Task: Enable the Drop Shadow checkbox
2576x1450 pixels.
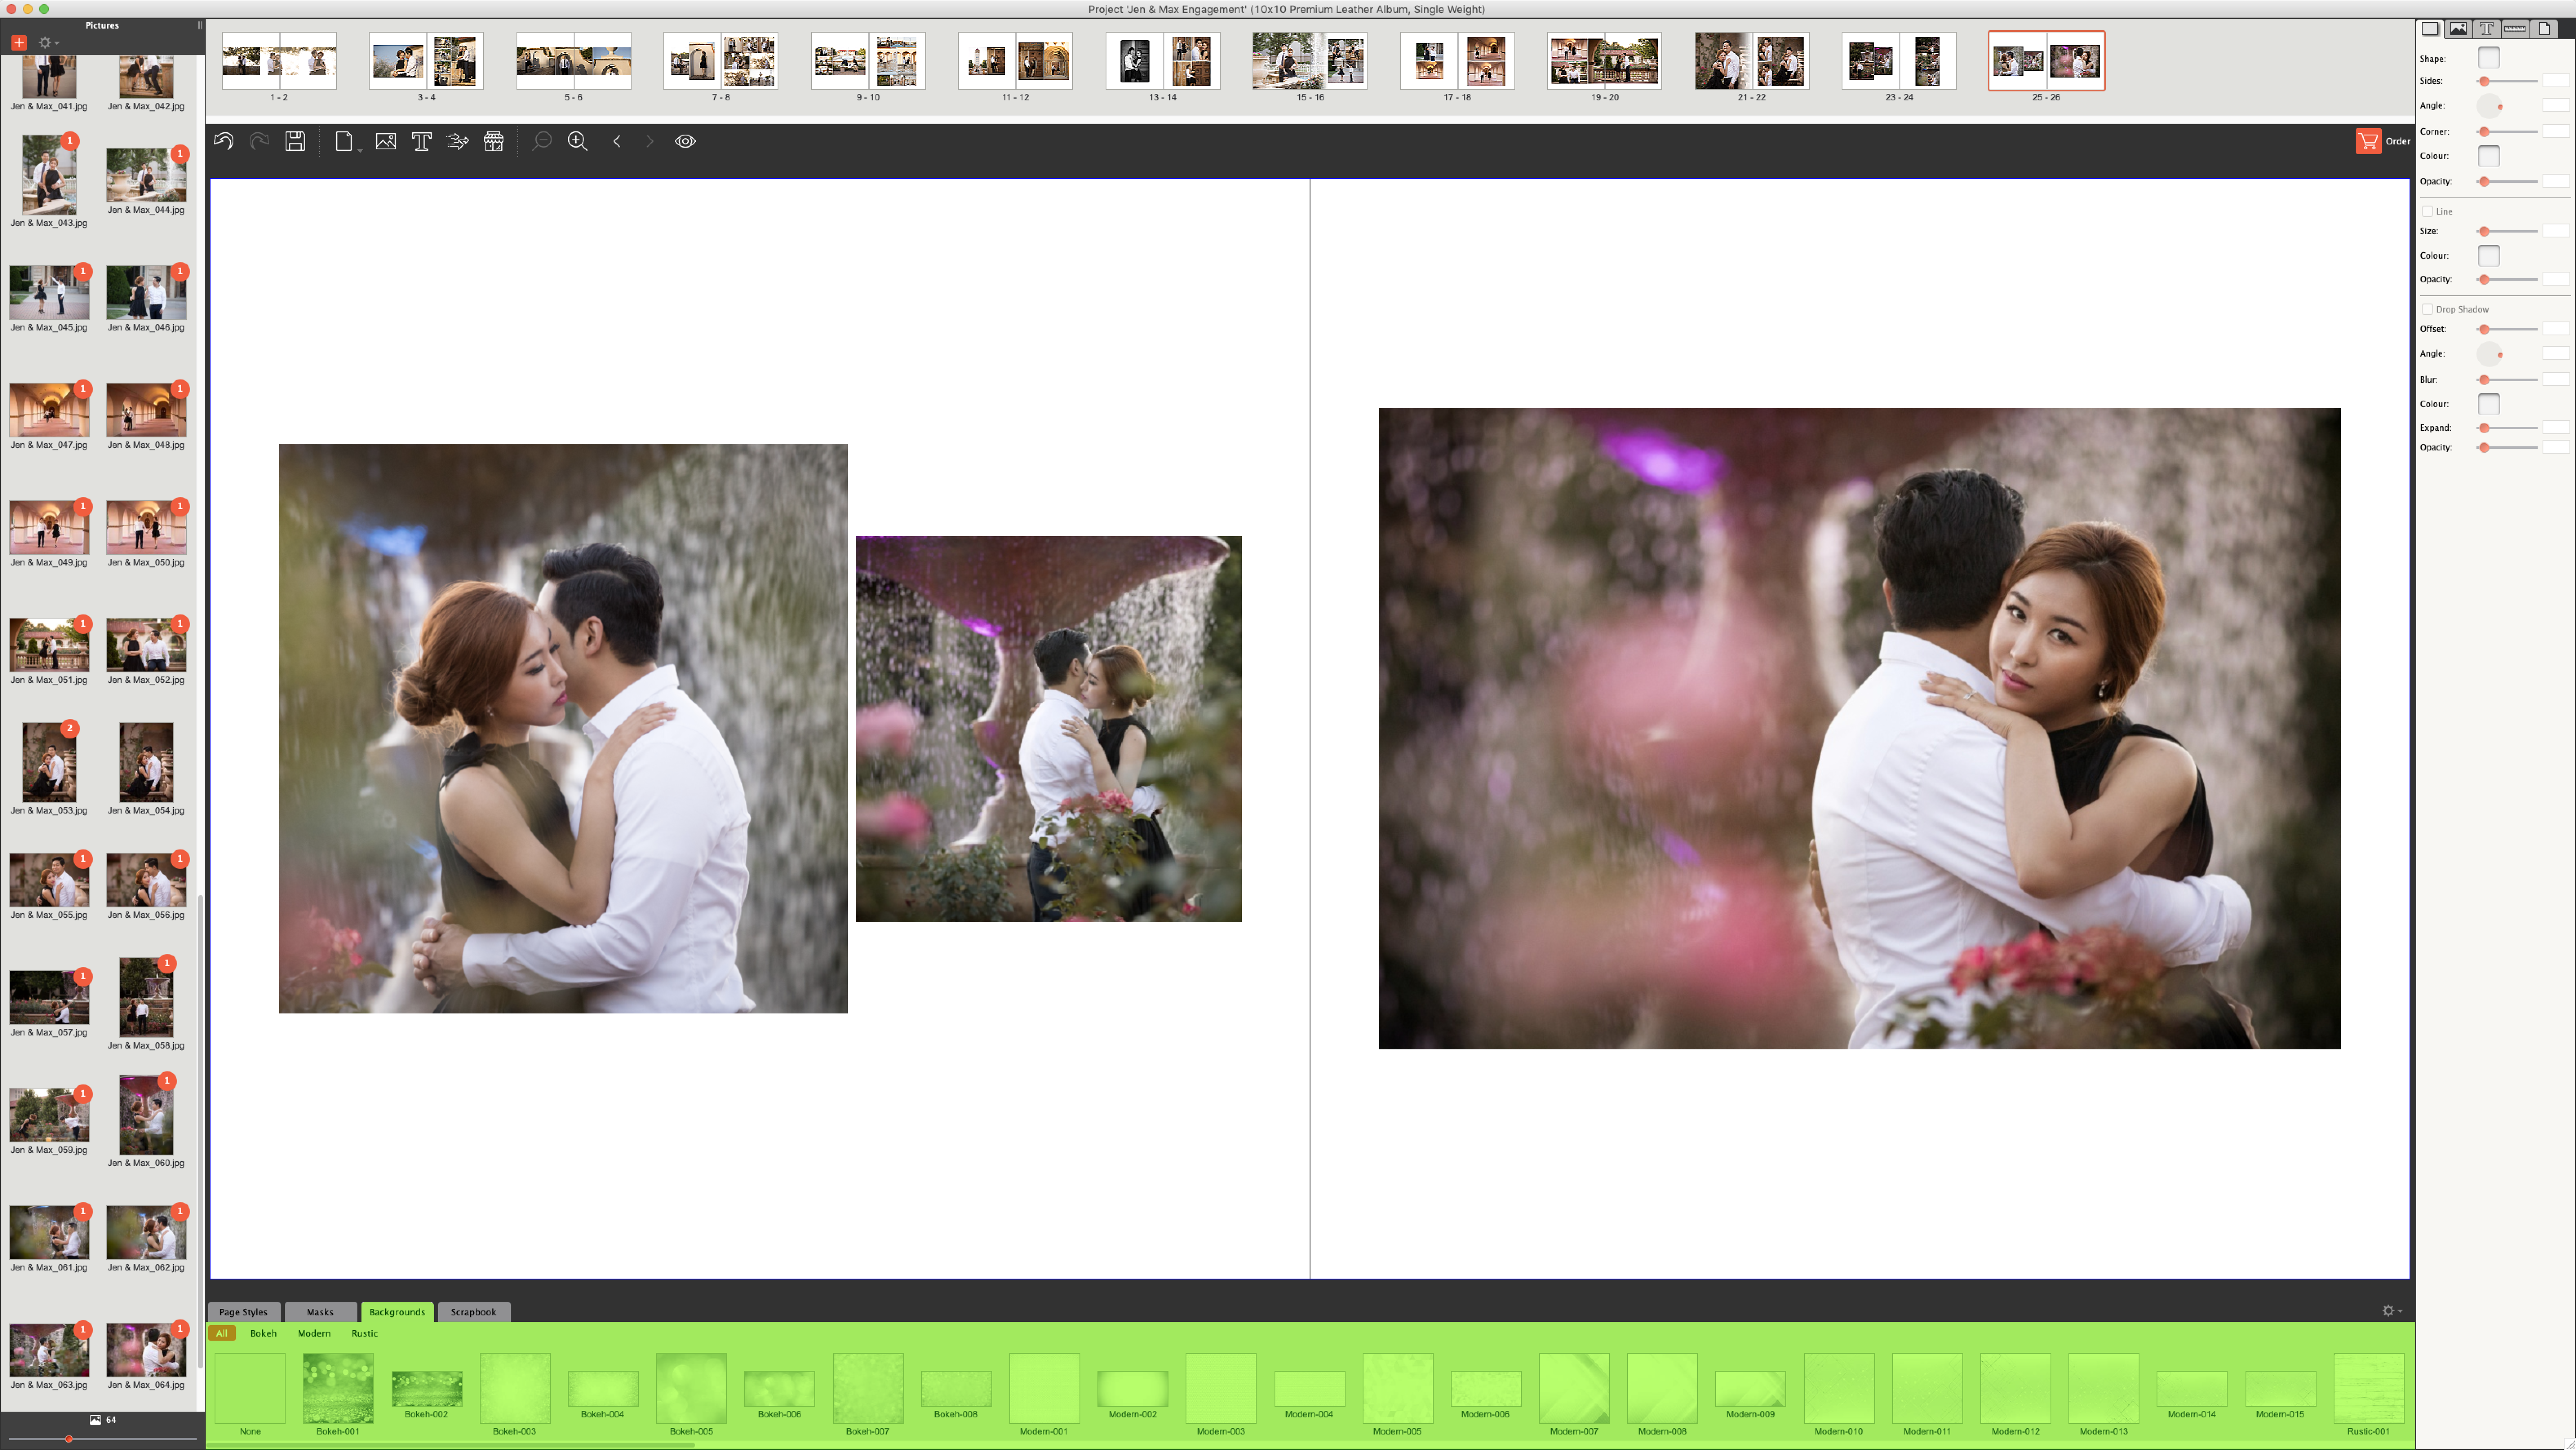Action: coord(2428,309)
